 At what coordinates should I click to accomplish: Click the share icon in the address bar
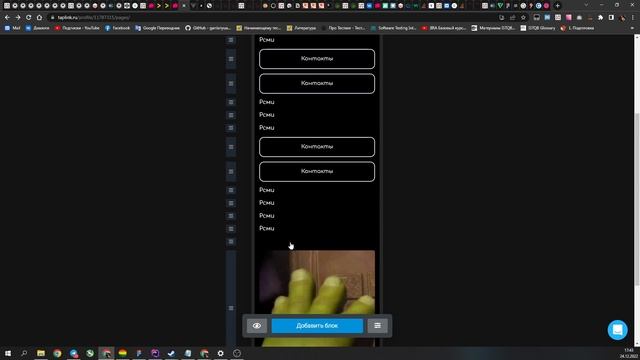click(x=513, y=18)
